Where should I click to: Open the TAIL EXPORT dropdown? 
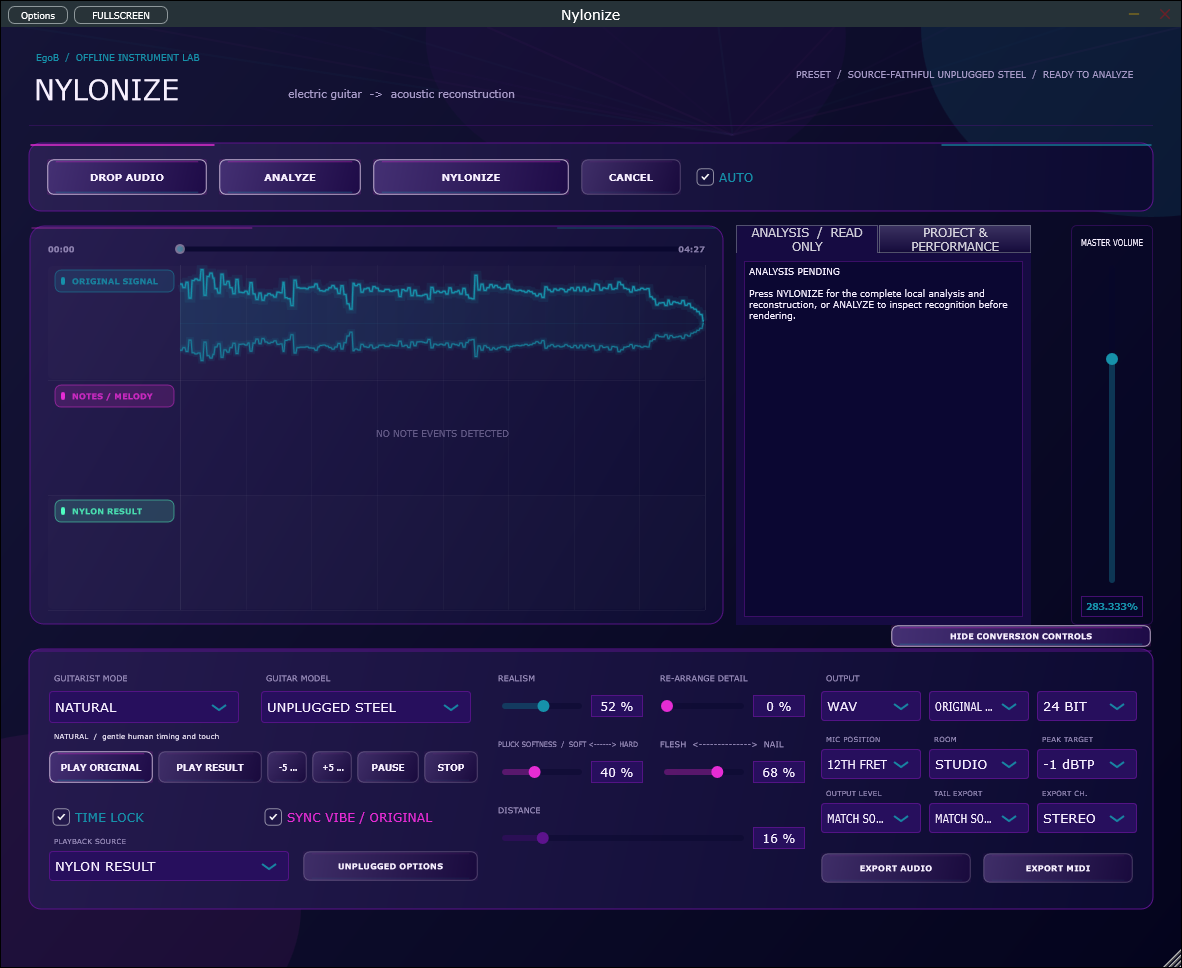pyautogui.click(x=978, y=818)
